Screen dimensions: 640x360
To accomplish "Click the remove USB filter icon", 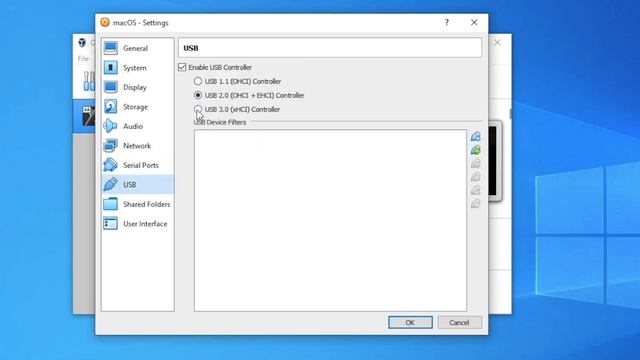I will click(x=476, y=177).
